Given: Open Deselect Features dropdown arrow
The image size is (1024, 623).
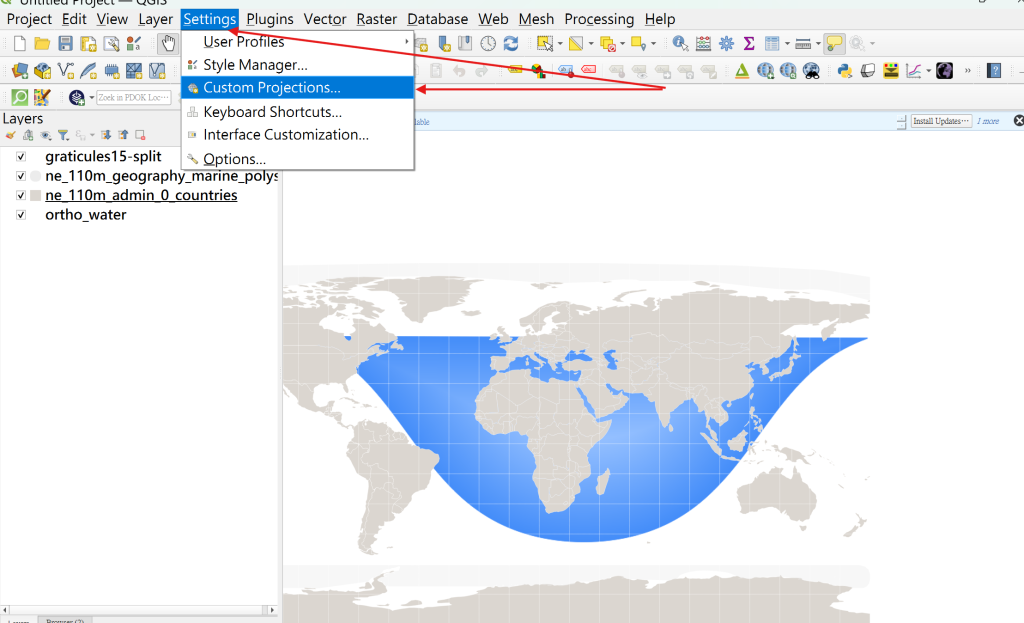Looking at the screenshot, I should (x=622, y=44).
